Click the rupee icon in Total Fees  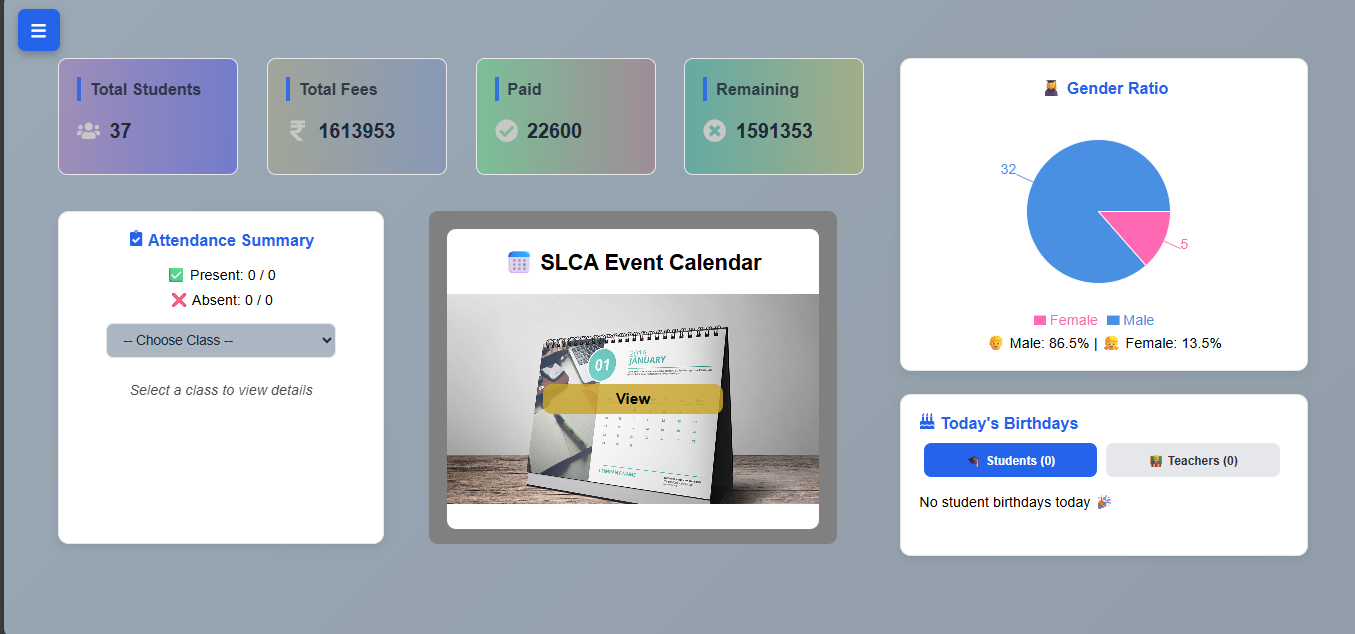(x=297, y=131)
